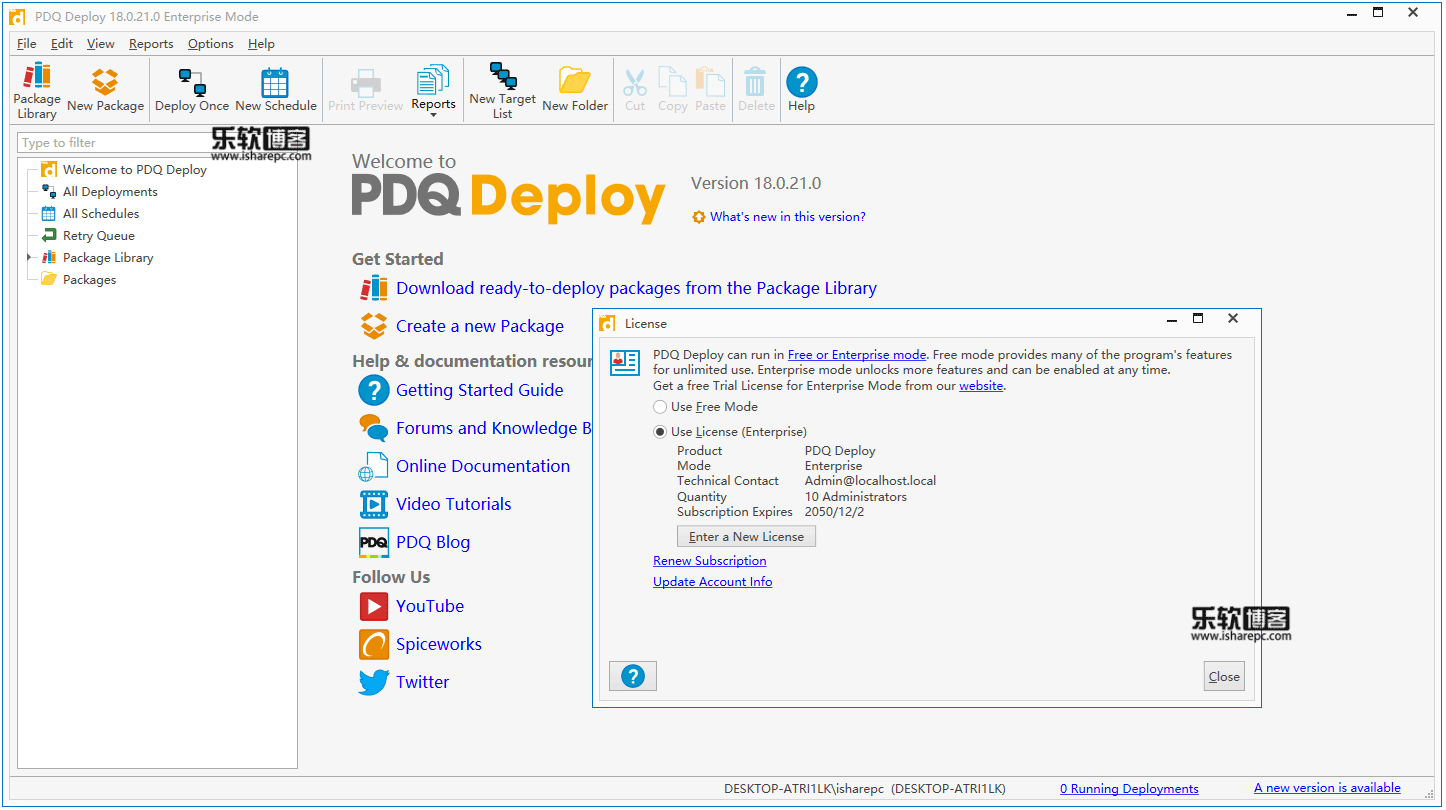Image resolution: width=1446 pixels, height=810 pixels.
Task: Open Download ready-to-deploy packages link
Action: point(636,288)
